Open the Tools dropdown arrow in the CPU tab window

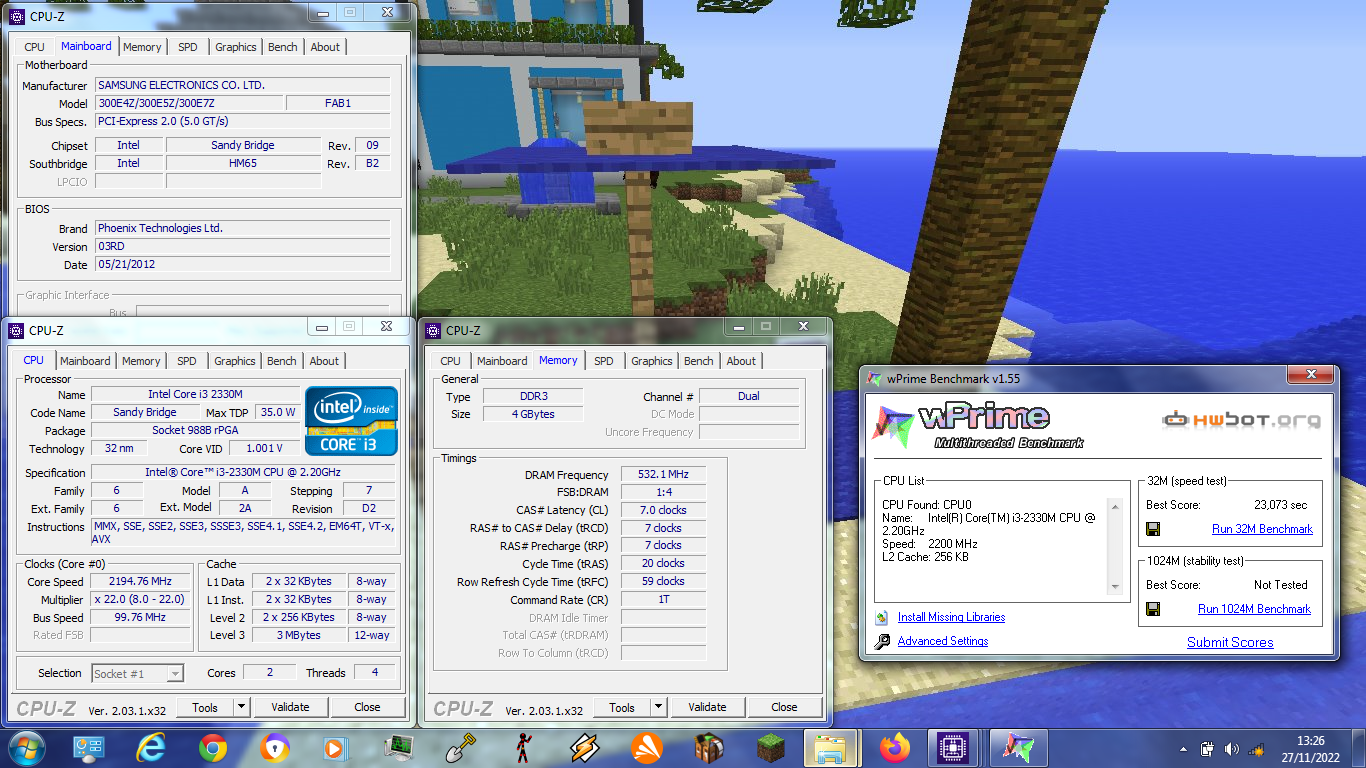(x=241, y=707)
